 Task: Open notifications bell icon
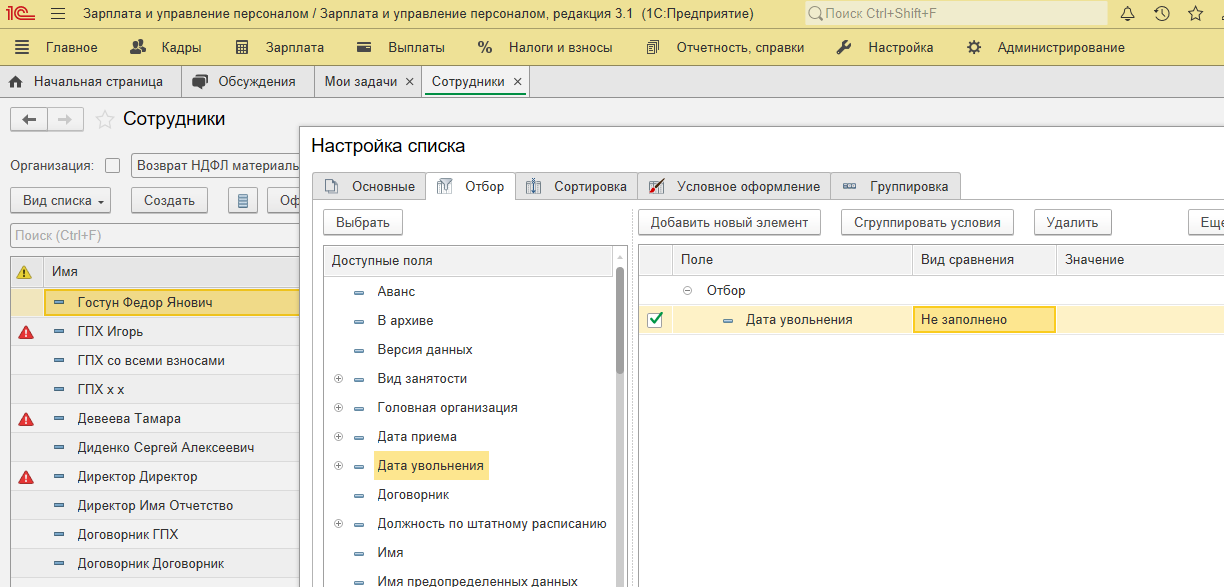[1128, 14]
